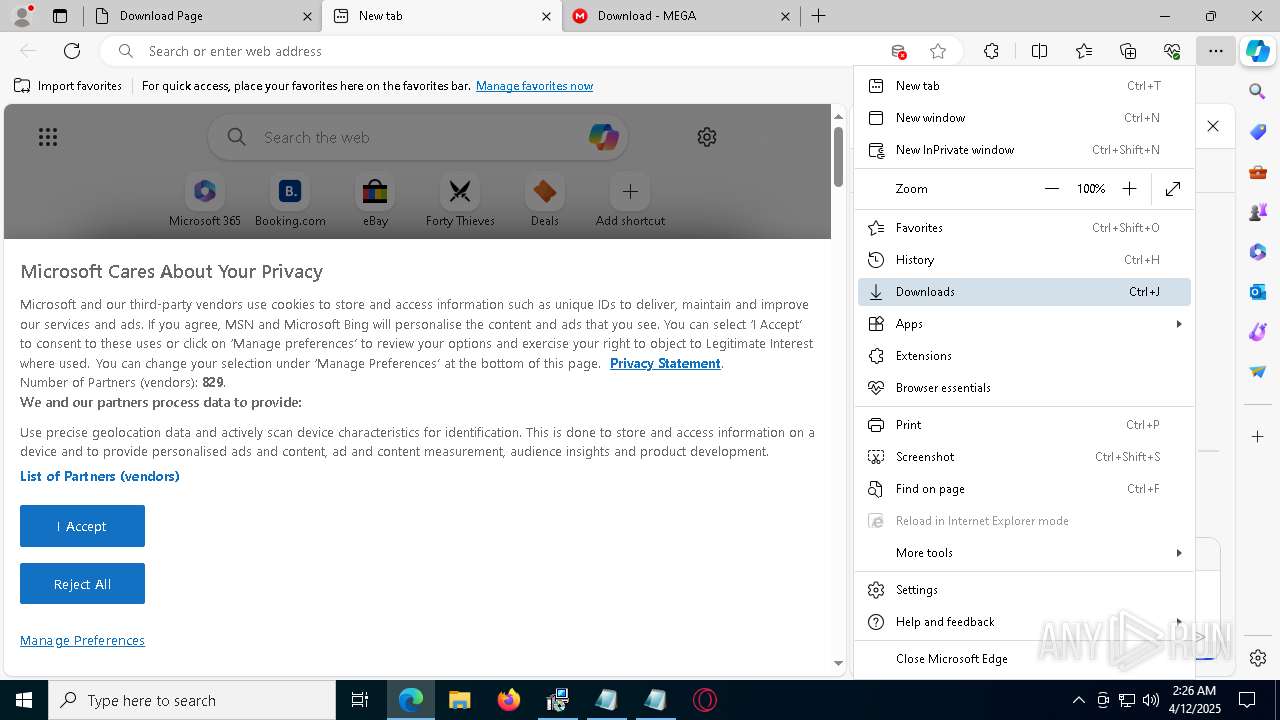
Task: Choose New InPrivate window
Action: 1024,150
